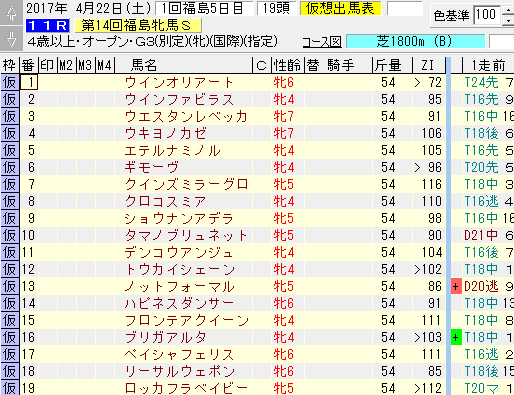Click the 仮想出馬表 yellow button

click(340, 8)
